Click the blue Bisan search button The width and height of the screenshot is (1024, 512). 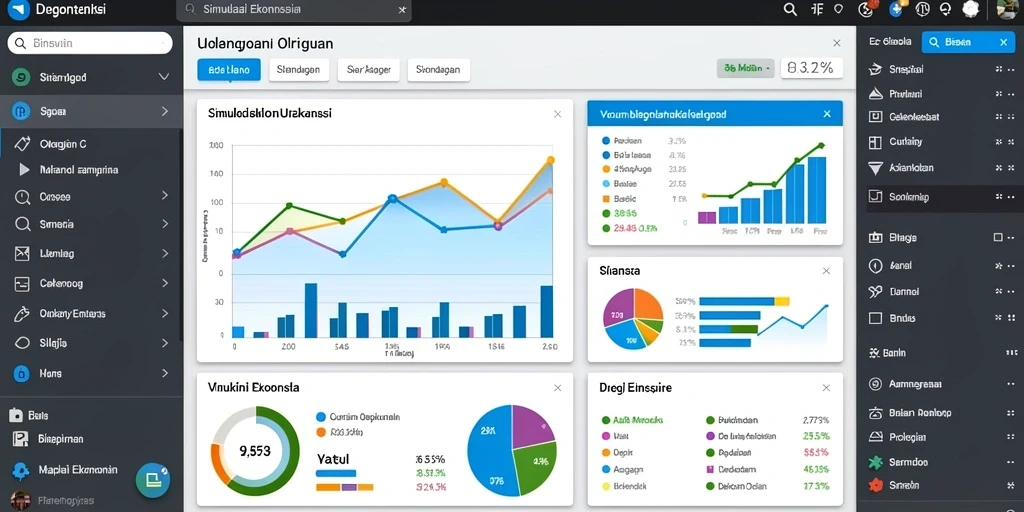click(968, 42)
